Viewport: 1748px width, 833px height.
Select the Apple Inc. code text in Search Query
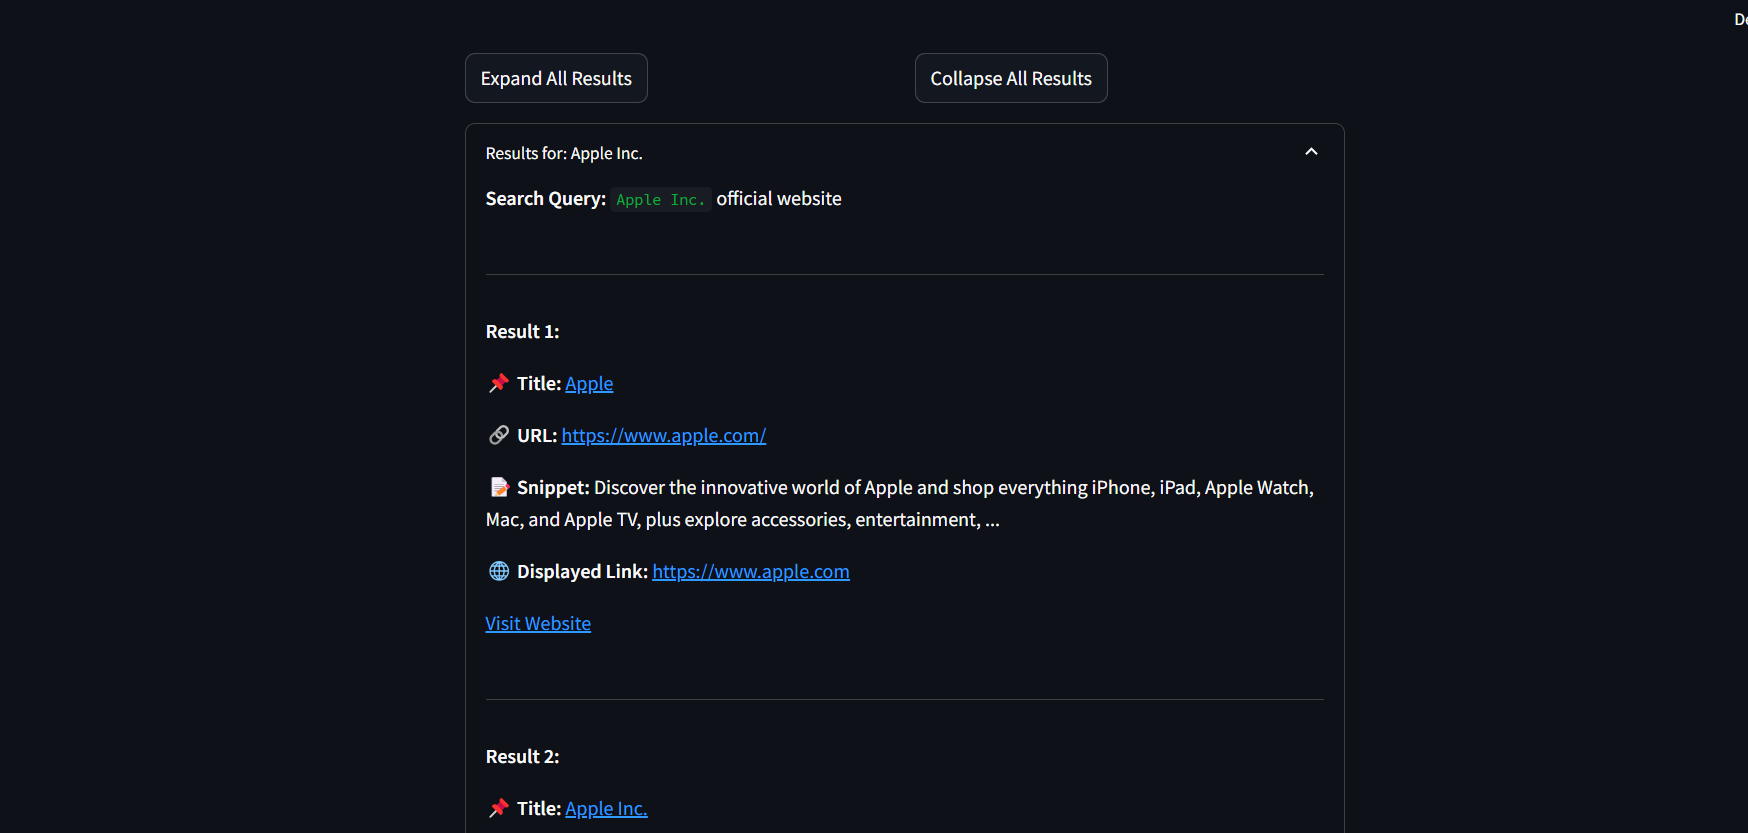[x=661, y=200]
